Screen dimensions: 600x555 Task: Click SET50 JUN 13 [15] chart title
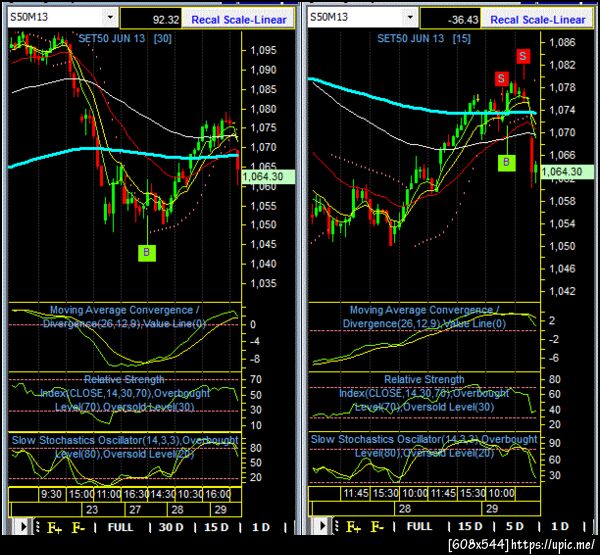[424, 38]
